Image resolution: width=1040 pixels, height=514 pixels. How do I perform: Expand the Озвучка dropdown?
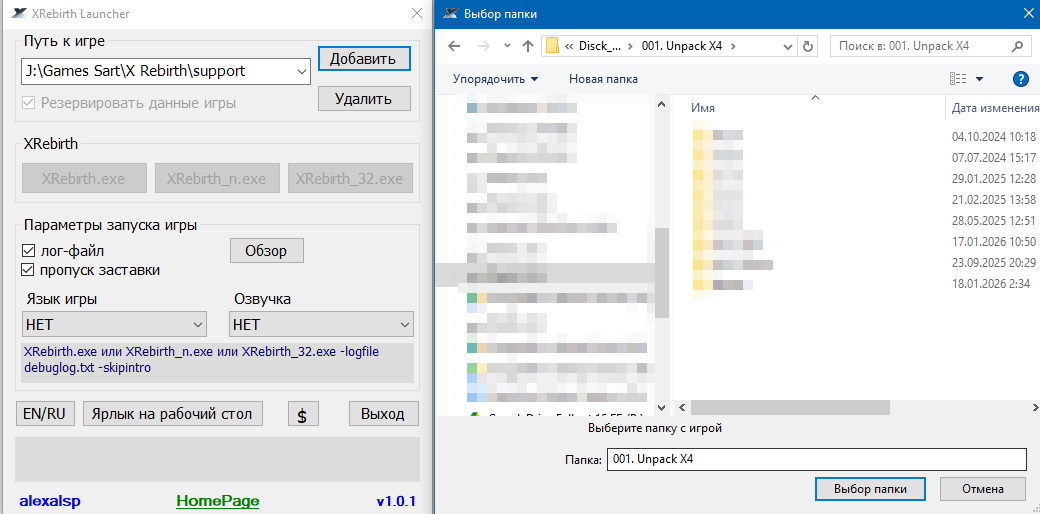click(404, 325)
